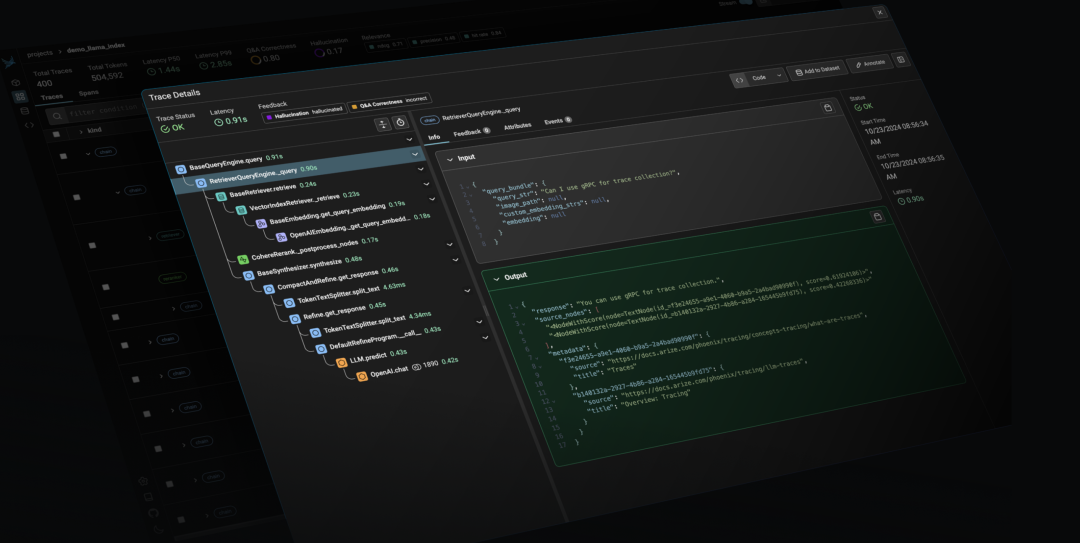Image resolution: width=1080 pixels, height=543 pixels.
Task: Tick the checkbox of the reranker row
Action: click(105, 287)
